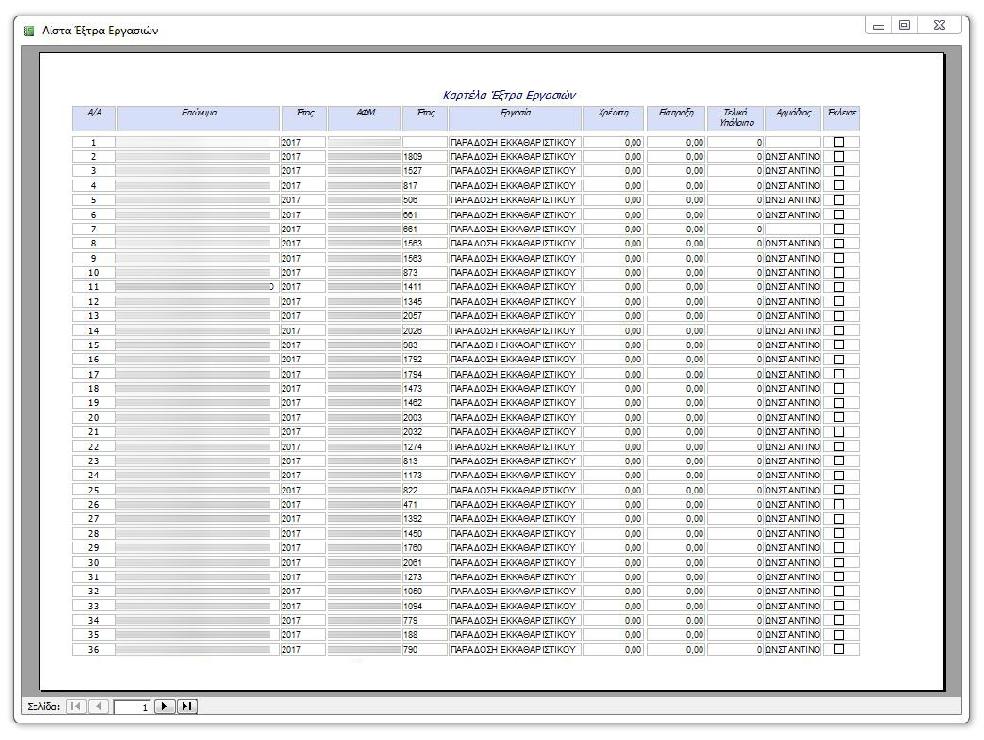Select code 817 in row 4
The image size is (984, 740).
pyautogui.click(x=410, y=185)
